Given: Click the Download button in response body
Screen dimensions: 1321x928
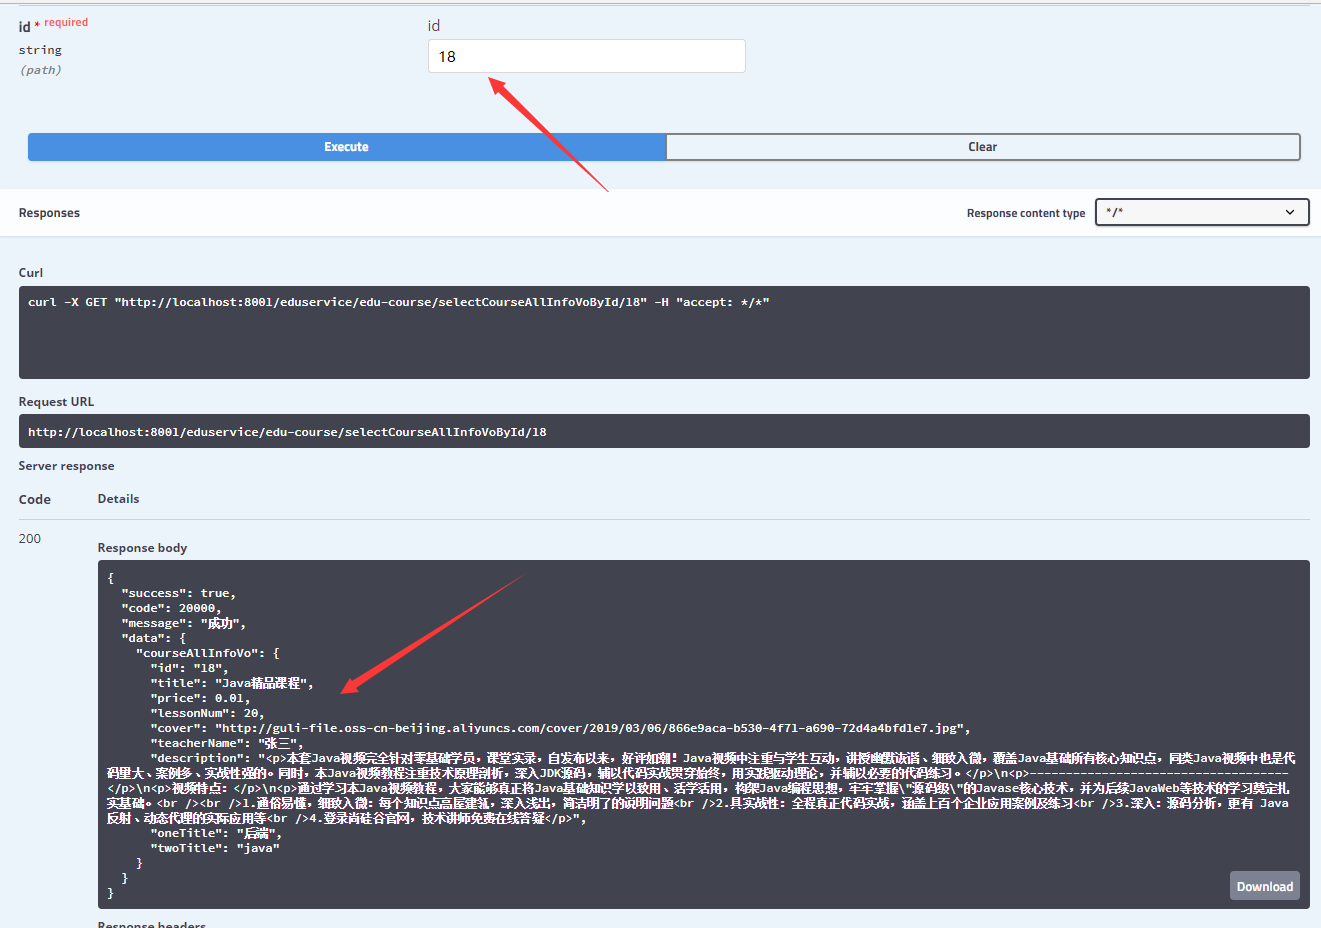Looking at the screenshot, I should point(1265,886).
